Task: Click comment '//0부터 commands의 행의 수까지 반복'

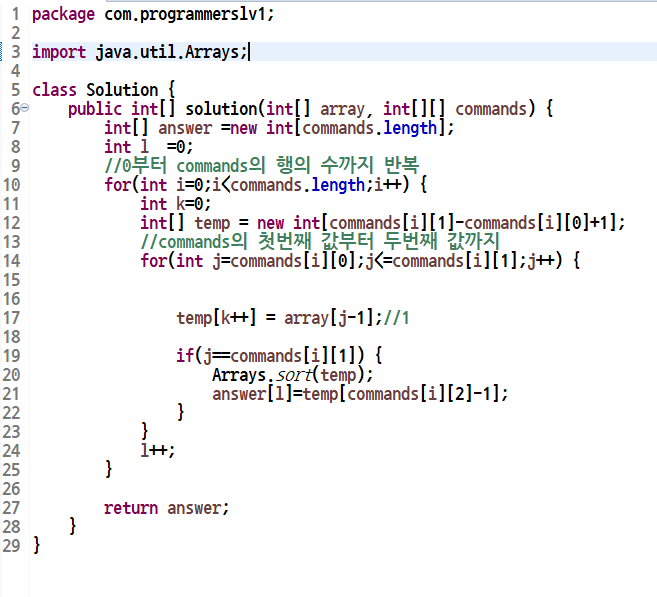Action: tap(262, 165)
